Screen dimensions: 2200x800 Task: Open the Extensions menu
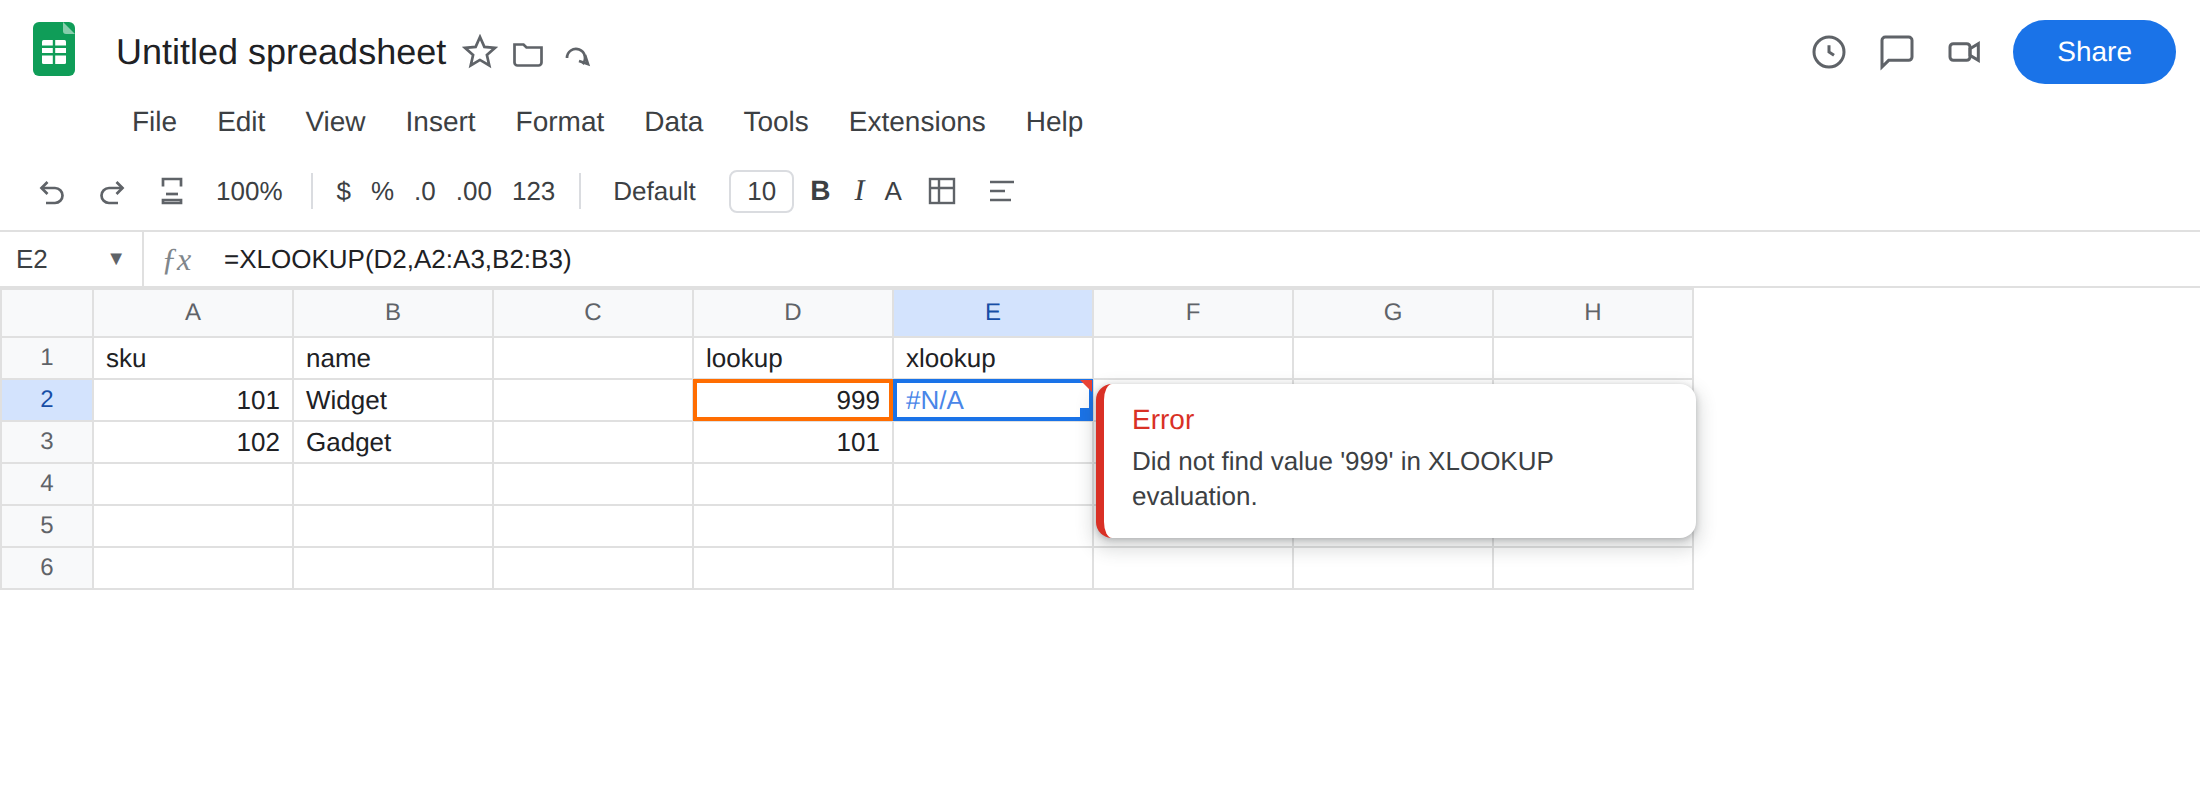point(917,122)
